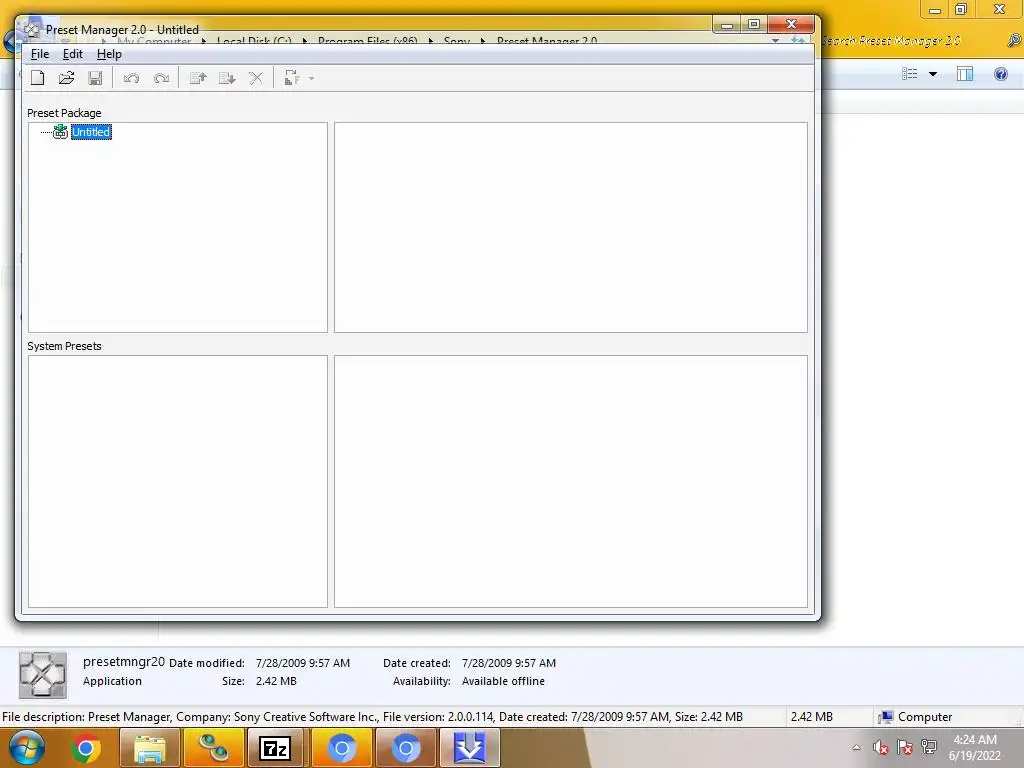
Task: Click the arrange presets toolbar icon
Action: (292, 78)
